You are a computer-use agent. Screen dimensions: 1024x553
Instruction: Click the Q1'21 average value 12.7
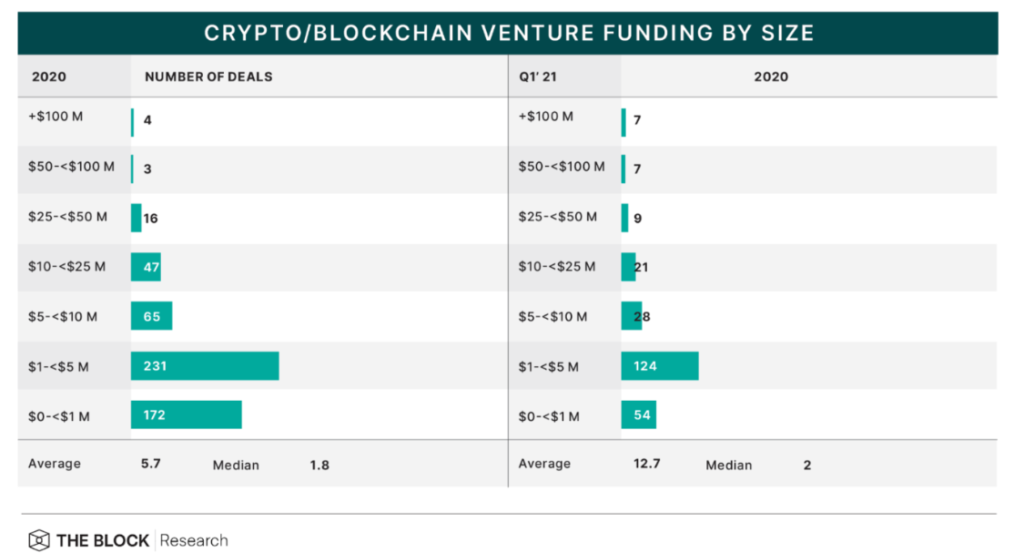coord(645,464)
